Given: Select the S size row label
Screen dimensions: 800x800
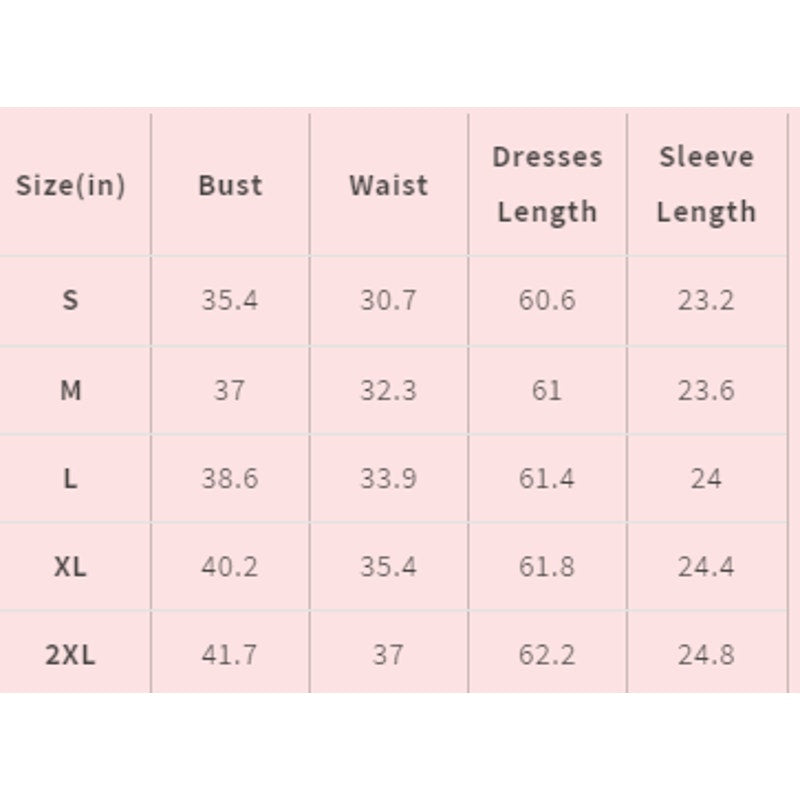Looking at the screenshot, I should 70,300.
